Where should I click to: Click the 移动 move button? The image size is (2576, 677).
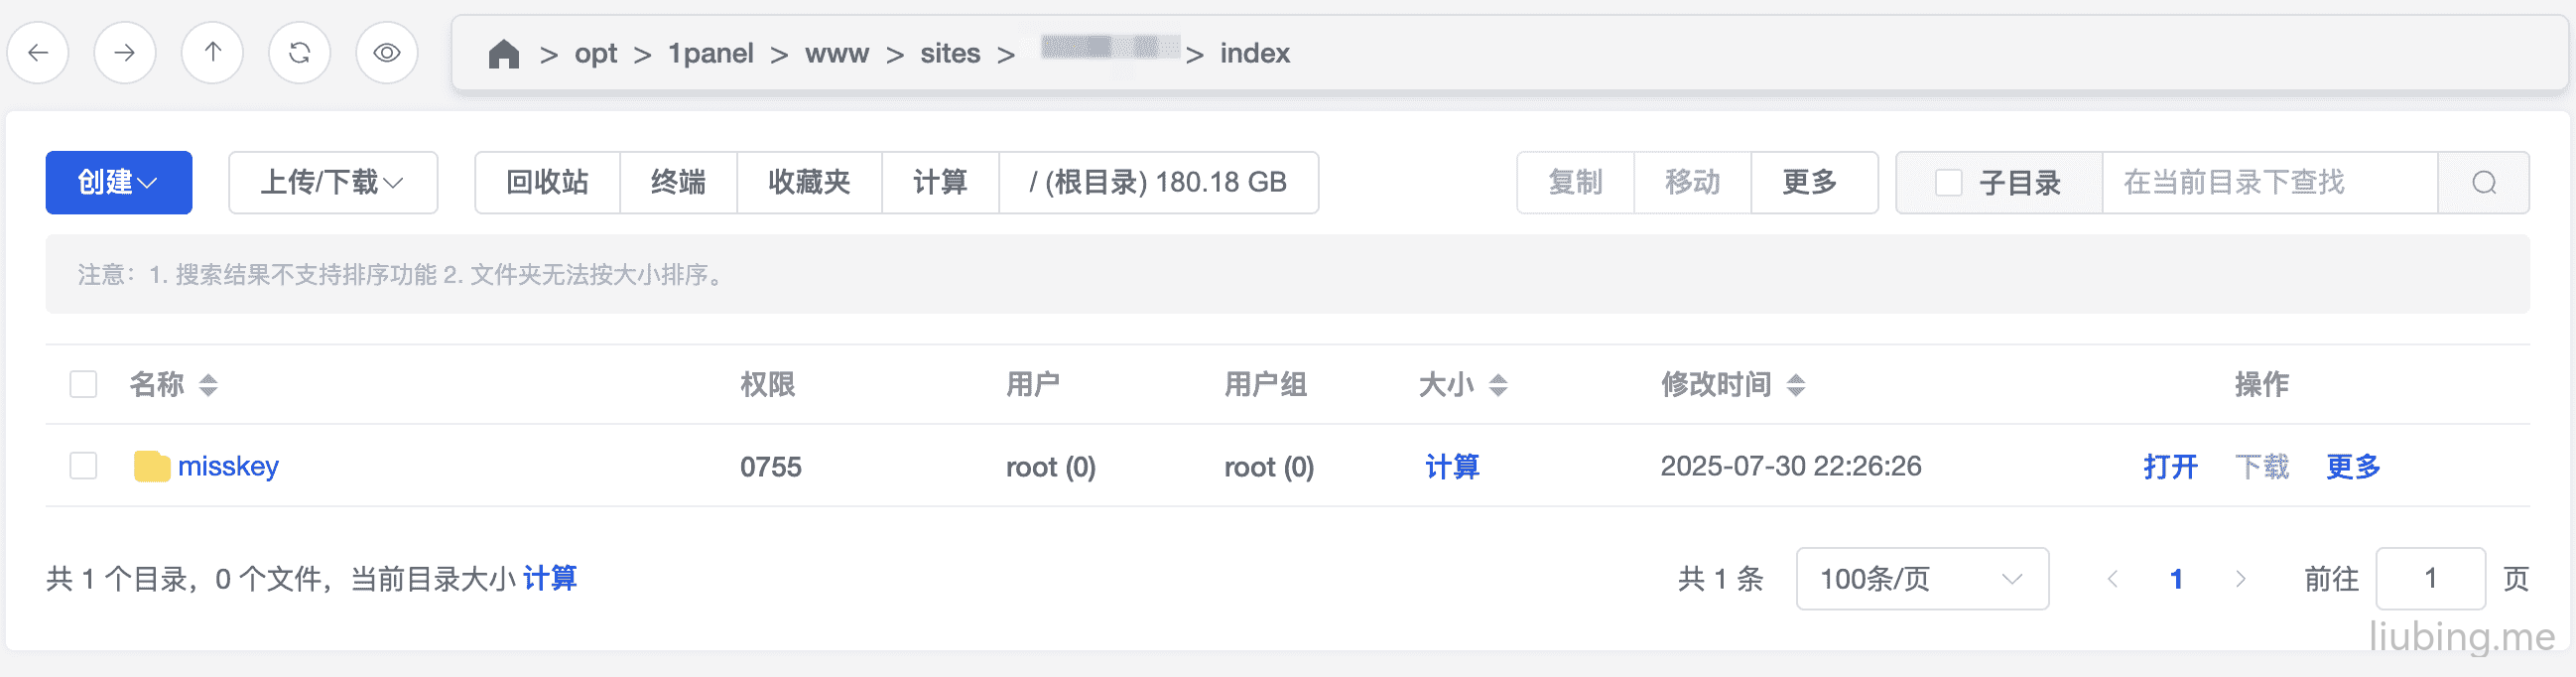pyautogui.click(x=1693, y=183)
